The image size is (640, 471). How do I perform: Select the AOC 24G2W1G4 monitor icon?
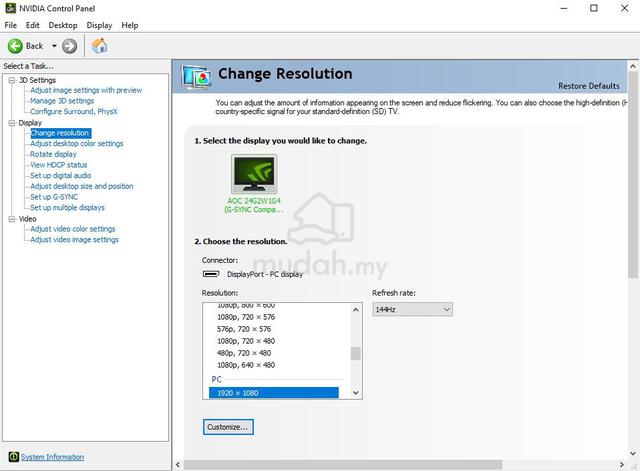[254, 174]
